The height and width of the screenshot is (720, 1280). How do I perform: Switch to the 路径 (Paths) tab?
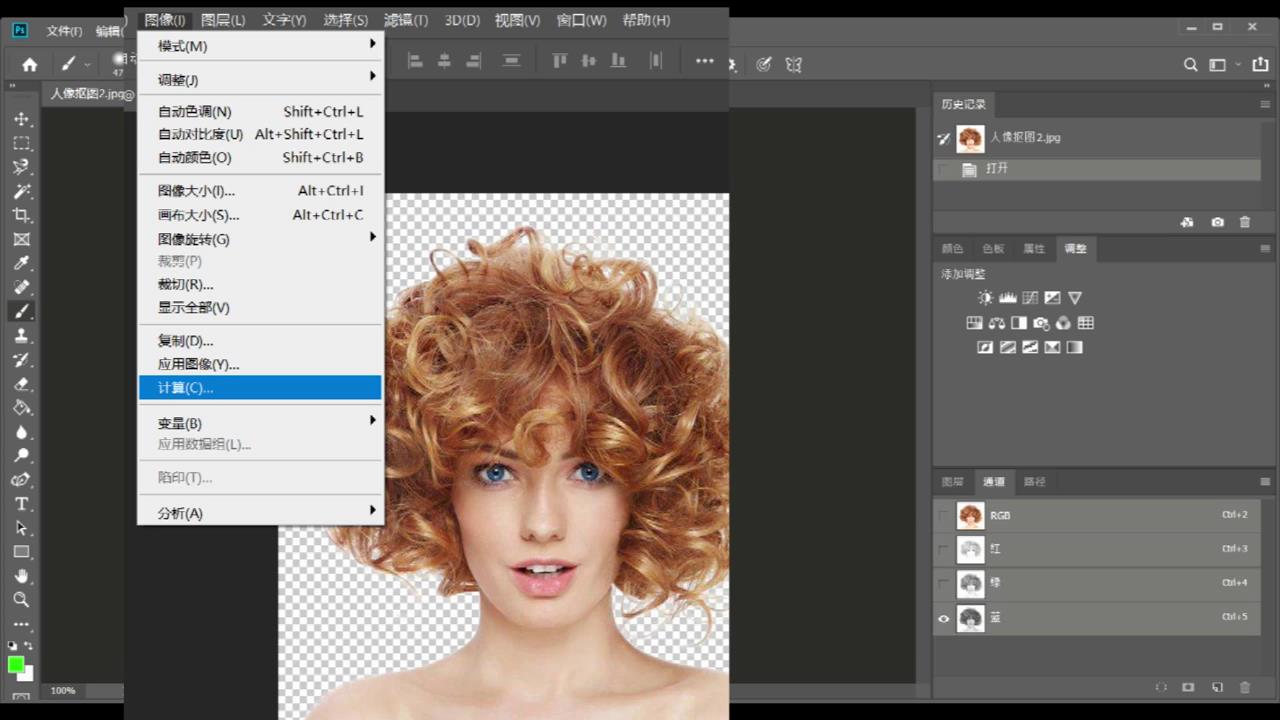pyautogui.click(x=1034, y=482)
